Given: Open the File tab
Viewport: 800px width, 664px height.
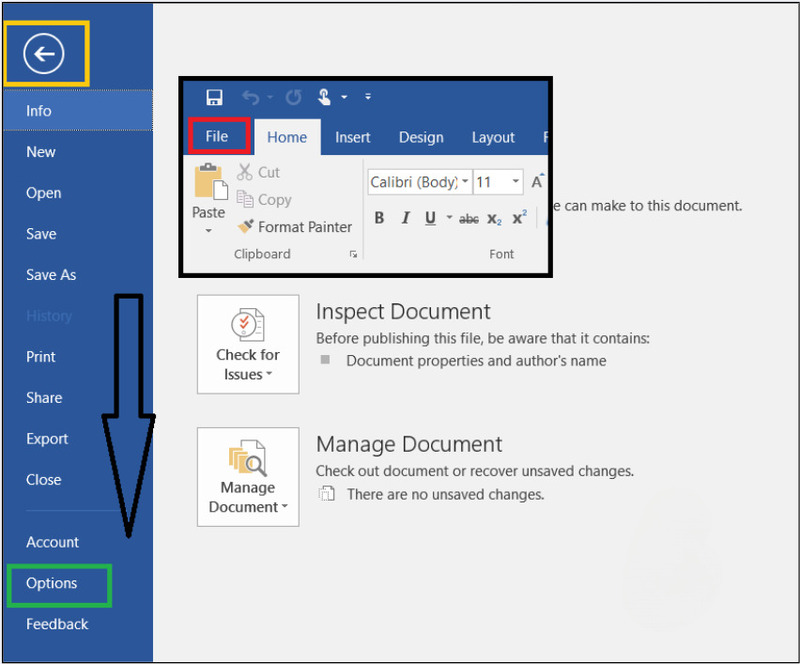Looking at the screenshot, I should (217, 137).
